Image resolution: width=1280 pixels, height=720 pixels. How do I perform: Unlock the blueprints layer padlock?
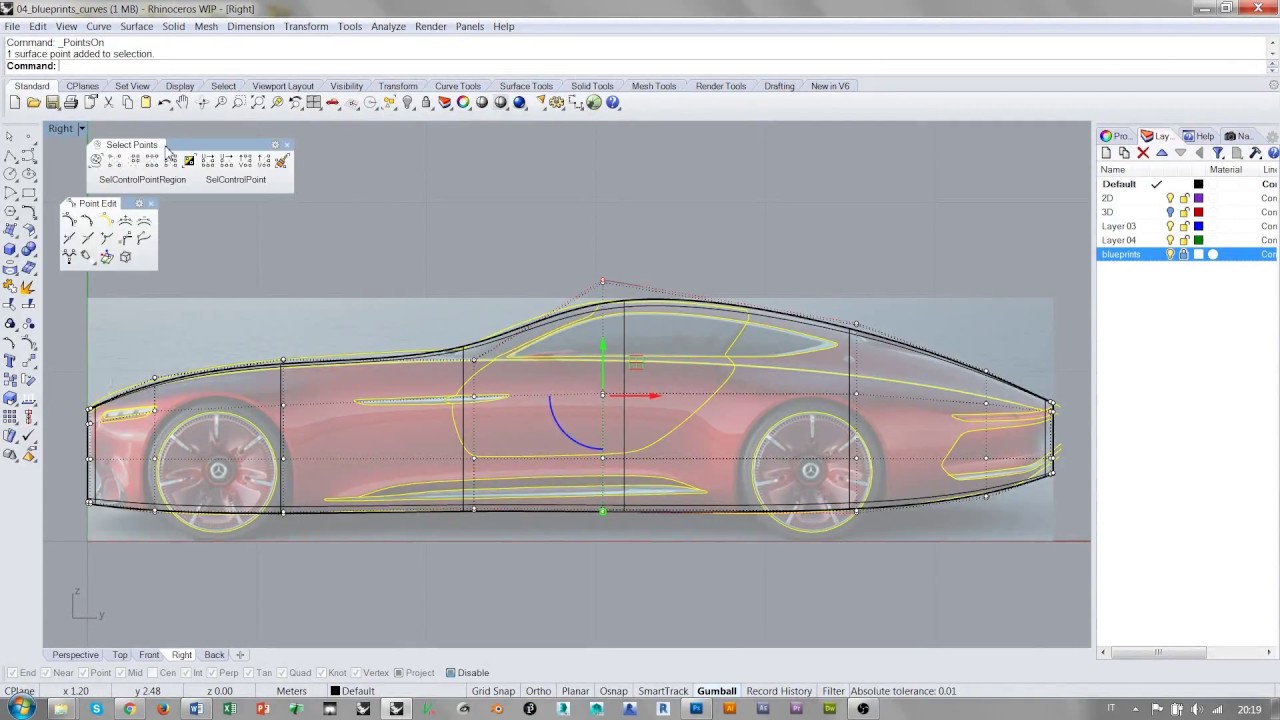[1184, 255]
